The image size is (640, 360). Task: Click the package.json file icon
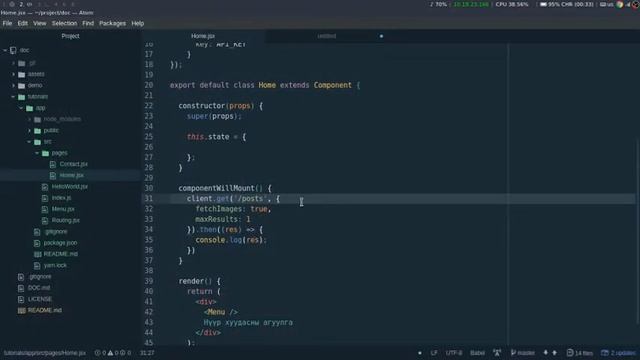pos(37,243)
